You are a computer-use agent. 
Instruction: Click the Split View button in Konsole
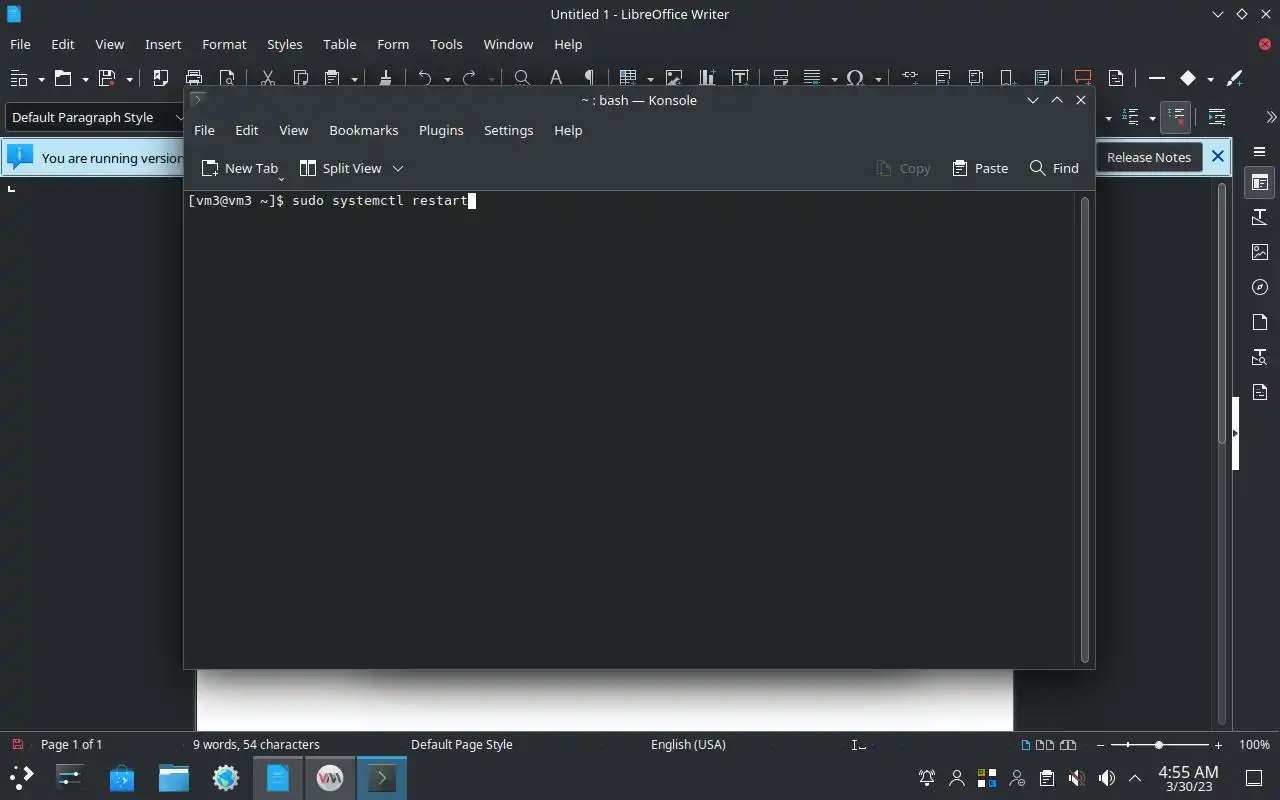coord(340,168)
